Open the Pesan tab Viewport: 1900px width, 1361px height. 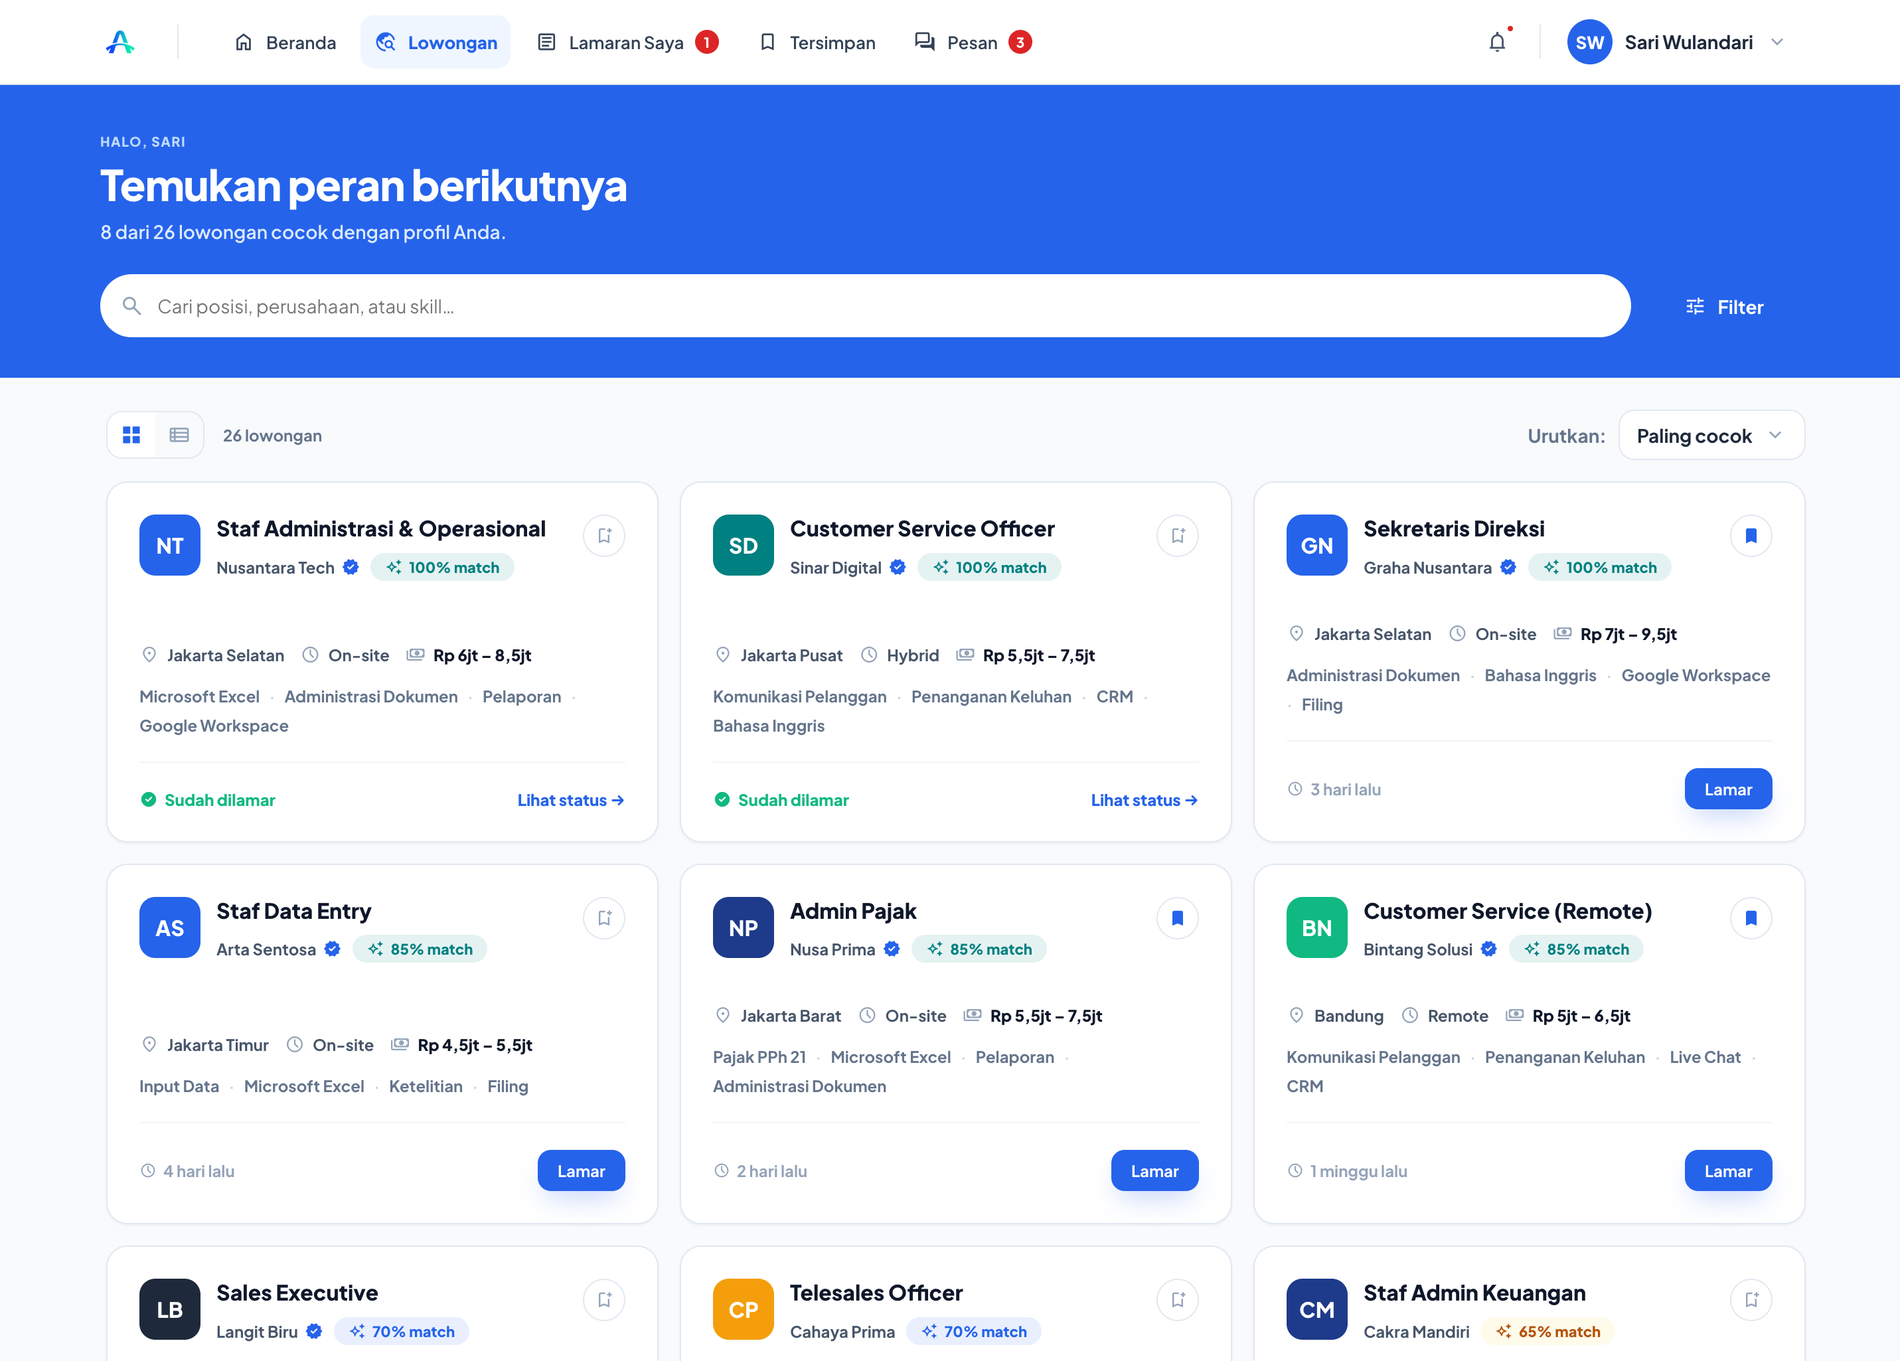pyautogui.click(x=973, y=42)
